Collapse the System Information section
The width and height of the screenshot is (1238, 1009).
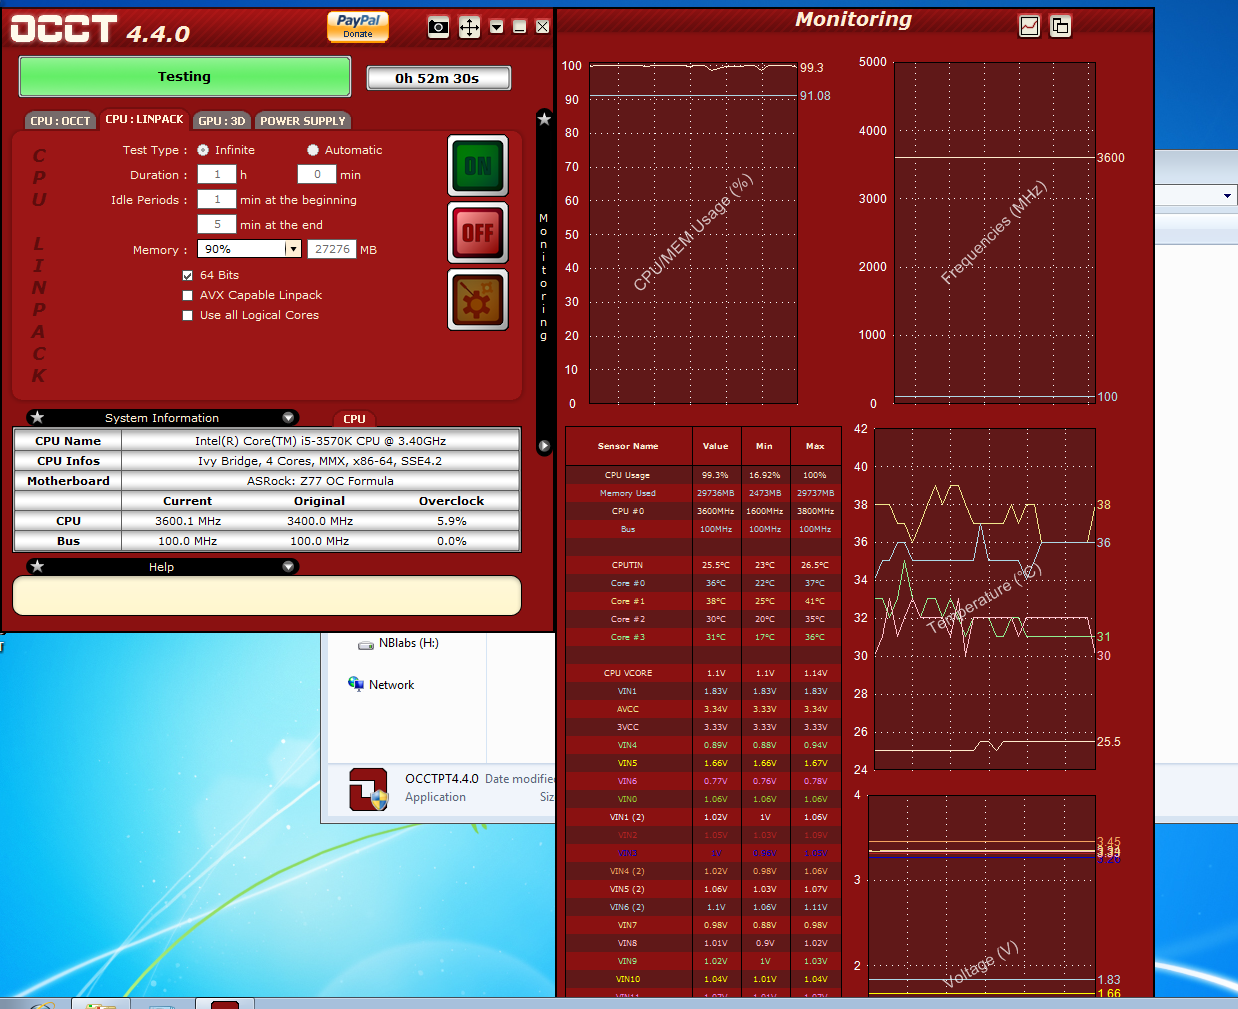(288, 418)
